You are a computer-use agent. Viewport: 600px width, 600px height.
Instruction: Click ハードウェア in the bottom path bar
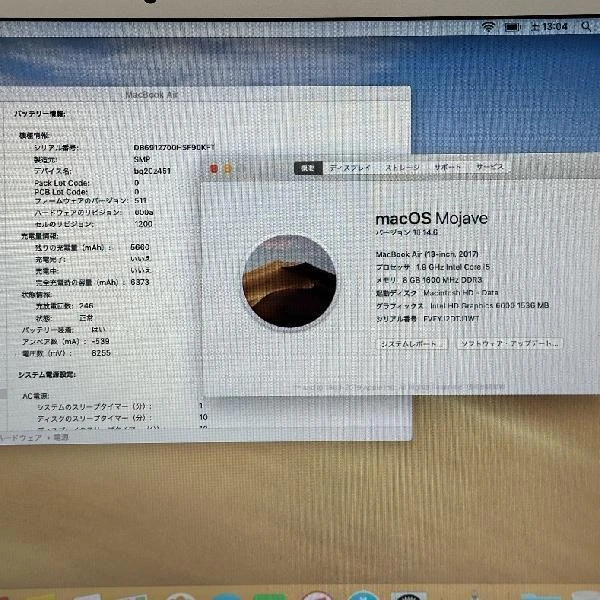click(x=21, y=437)
